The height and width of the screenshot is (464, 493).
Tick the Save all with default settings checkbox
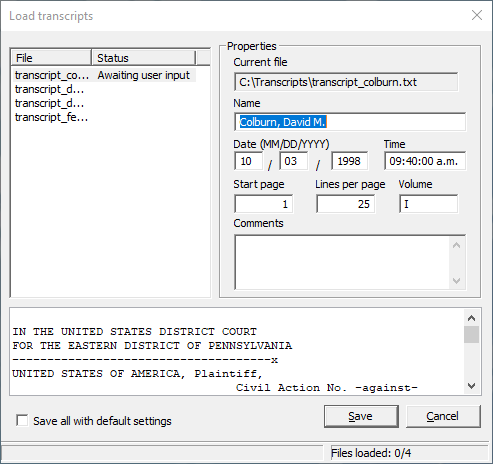point(22,420)
